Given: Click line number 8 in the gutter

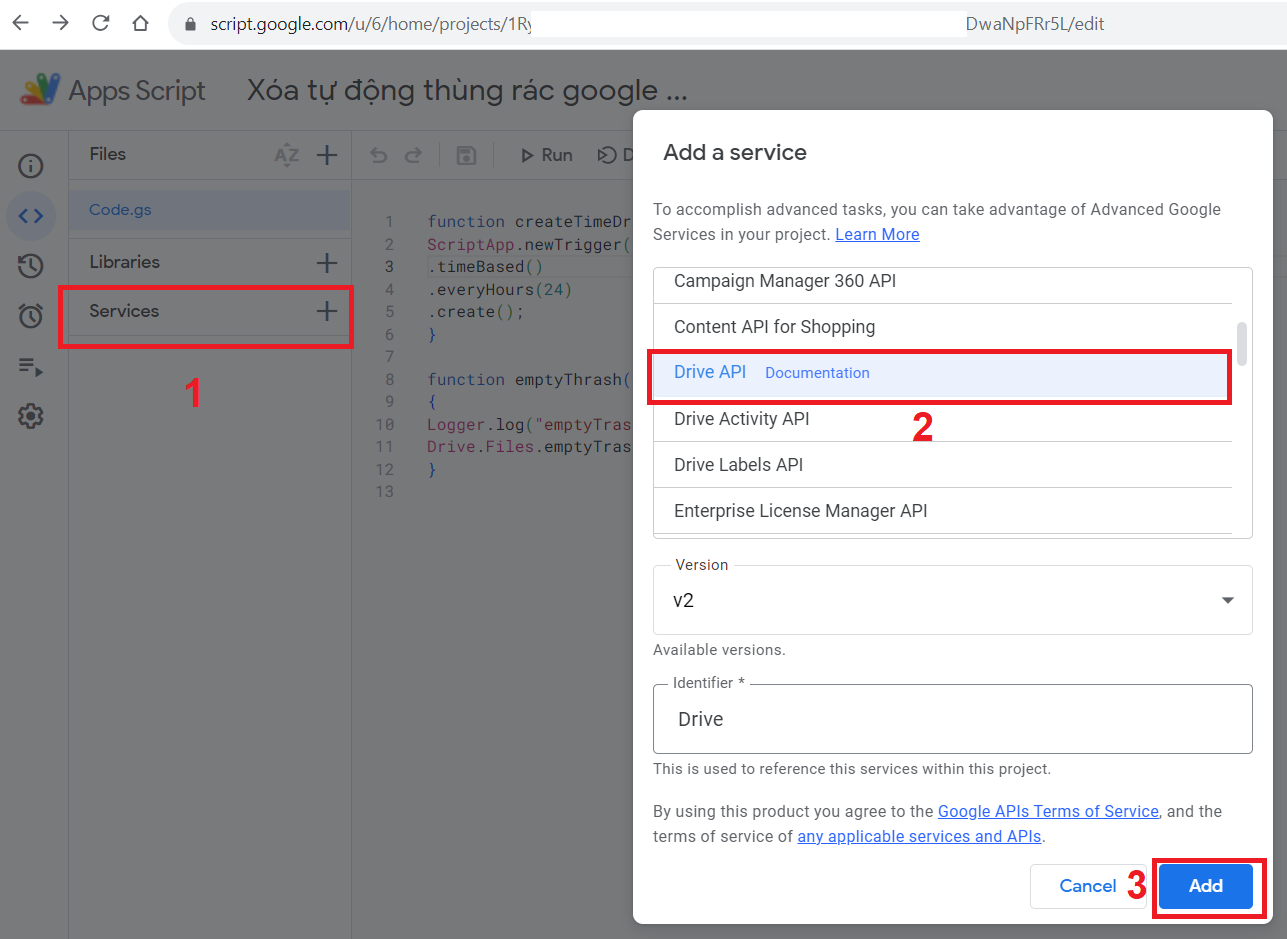Looking at the screenshot, I should pyautogui.click(x=389, y=380).
